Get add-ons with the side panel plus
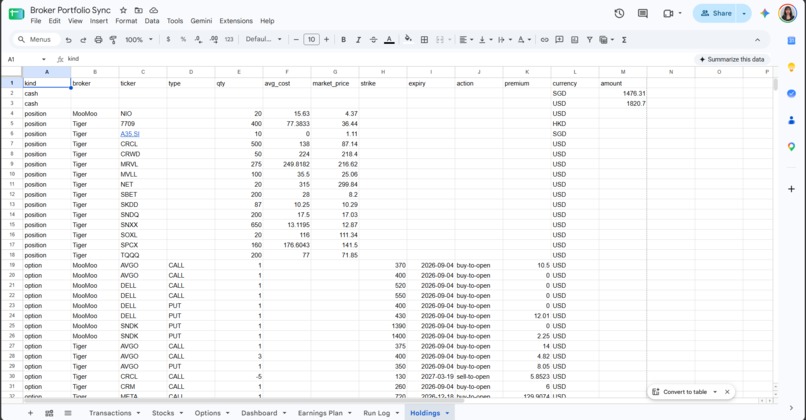This screenshot has height=420, width=806. tap(792, 189)
